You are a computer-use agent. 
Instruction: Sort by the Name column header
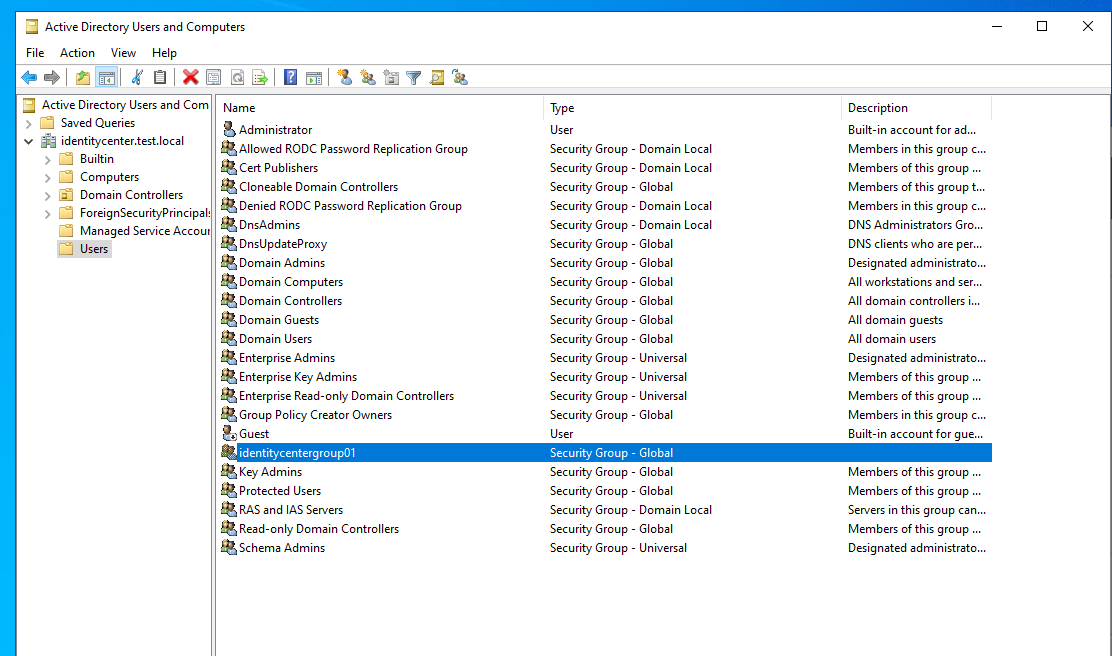[379, 108]
